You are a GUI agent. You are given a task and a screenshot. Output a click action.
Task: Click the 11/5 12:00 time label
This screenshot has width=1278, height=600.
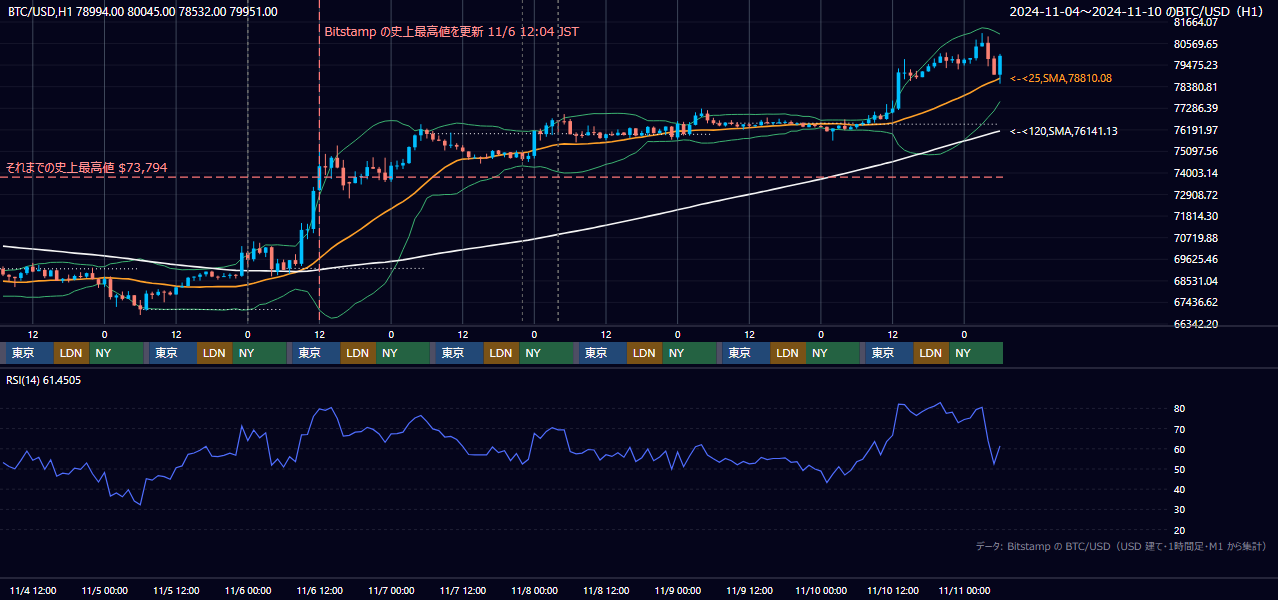coord(176,590)
